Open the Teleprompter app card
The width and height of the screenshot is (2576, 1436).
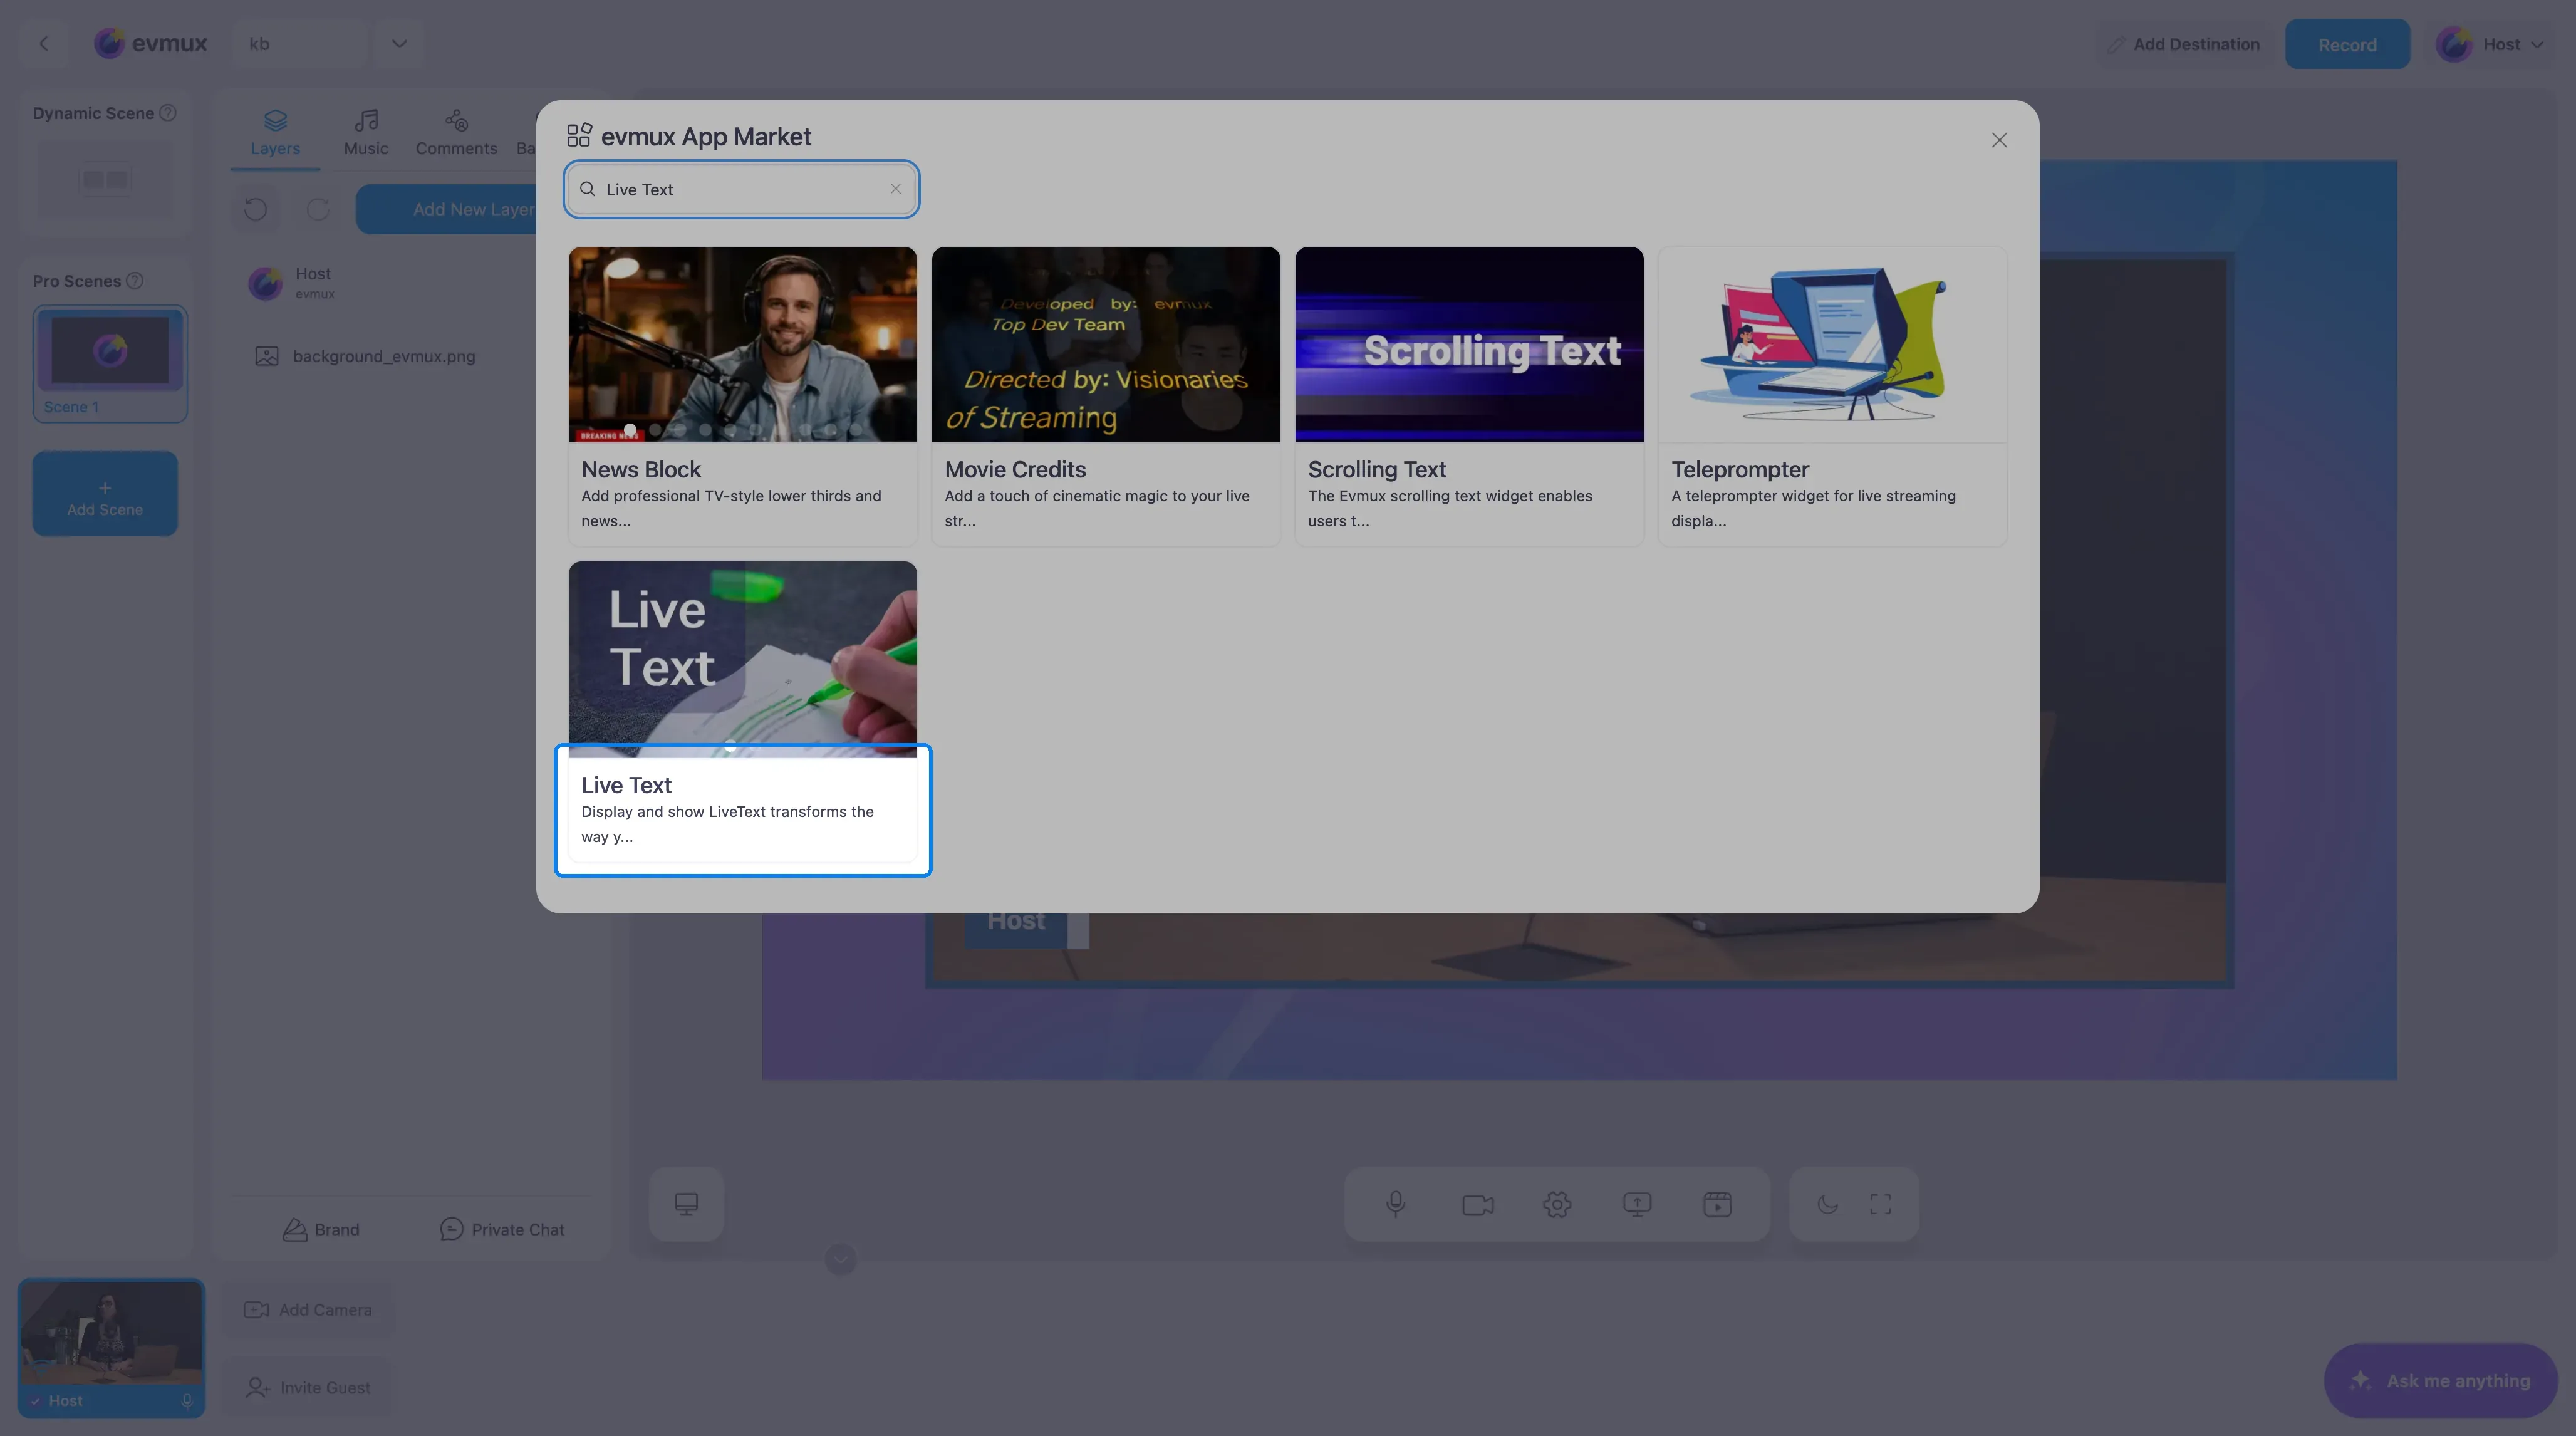tap(1832, 396)
